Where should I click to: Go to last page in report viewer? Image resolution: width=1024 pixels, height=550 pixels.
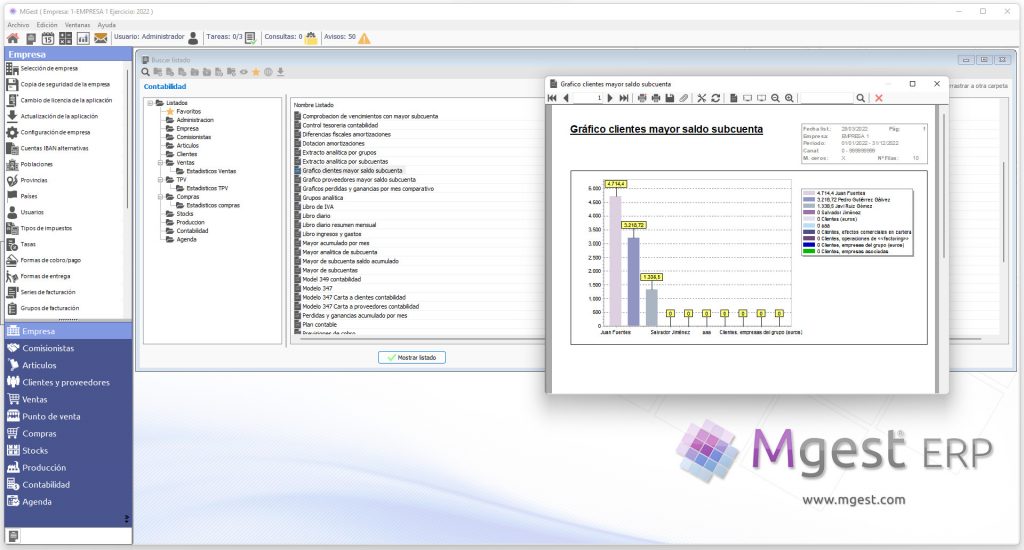point(624,98)
